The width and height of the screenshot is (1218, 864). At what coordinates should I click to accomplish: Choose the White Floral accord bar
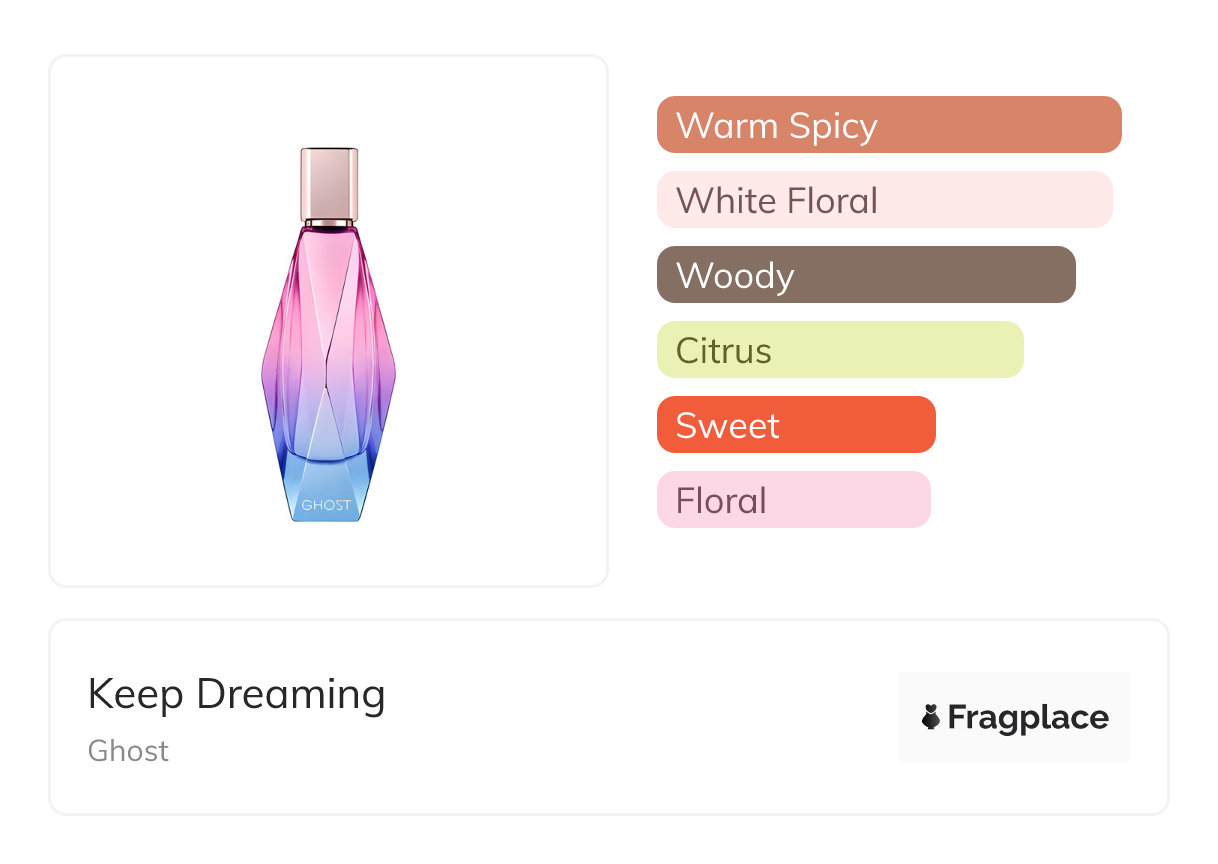884,200
